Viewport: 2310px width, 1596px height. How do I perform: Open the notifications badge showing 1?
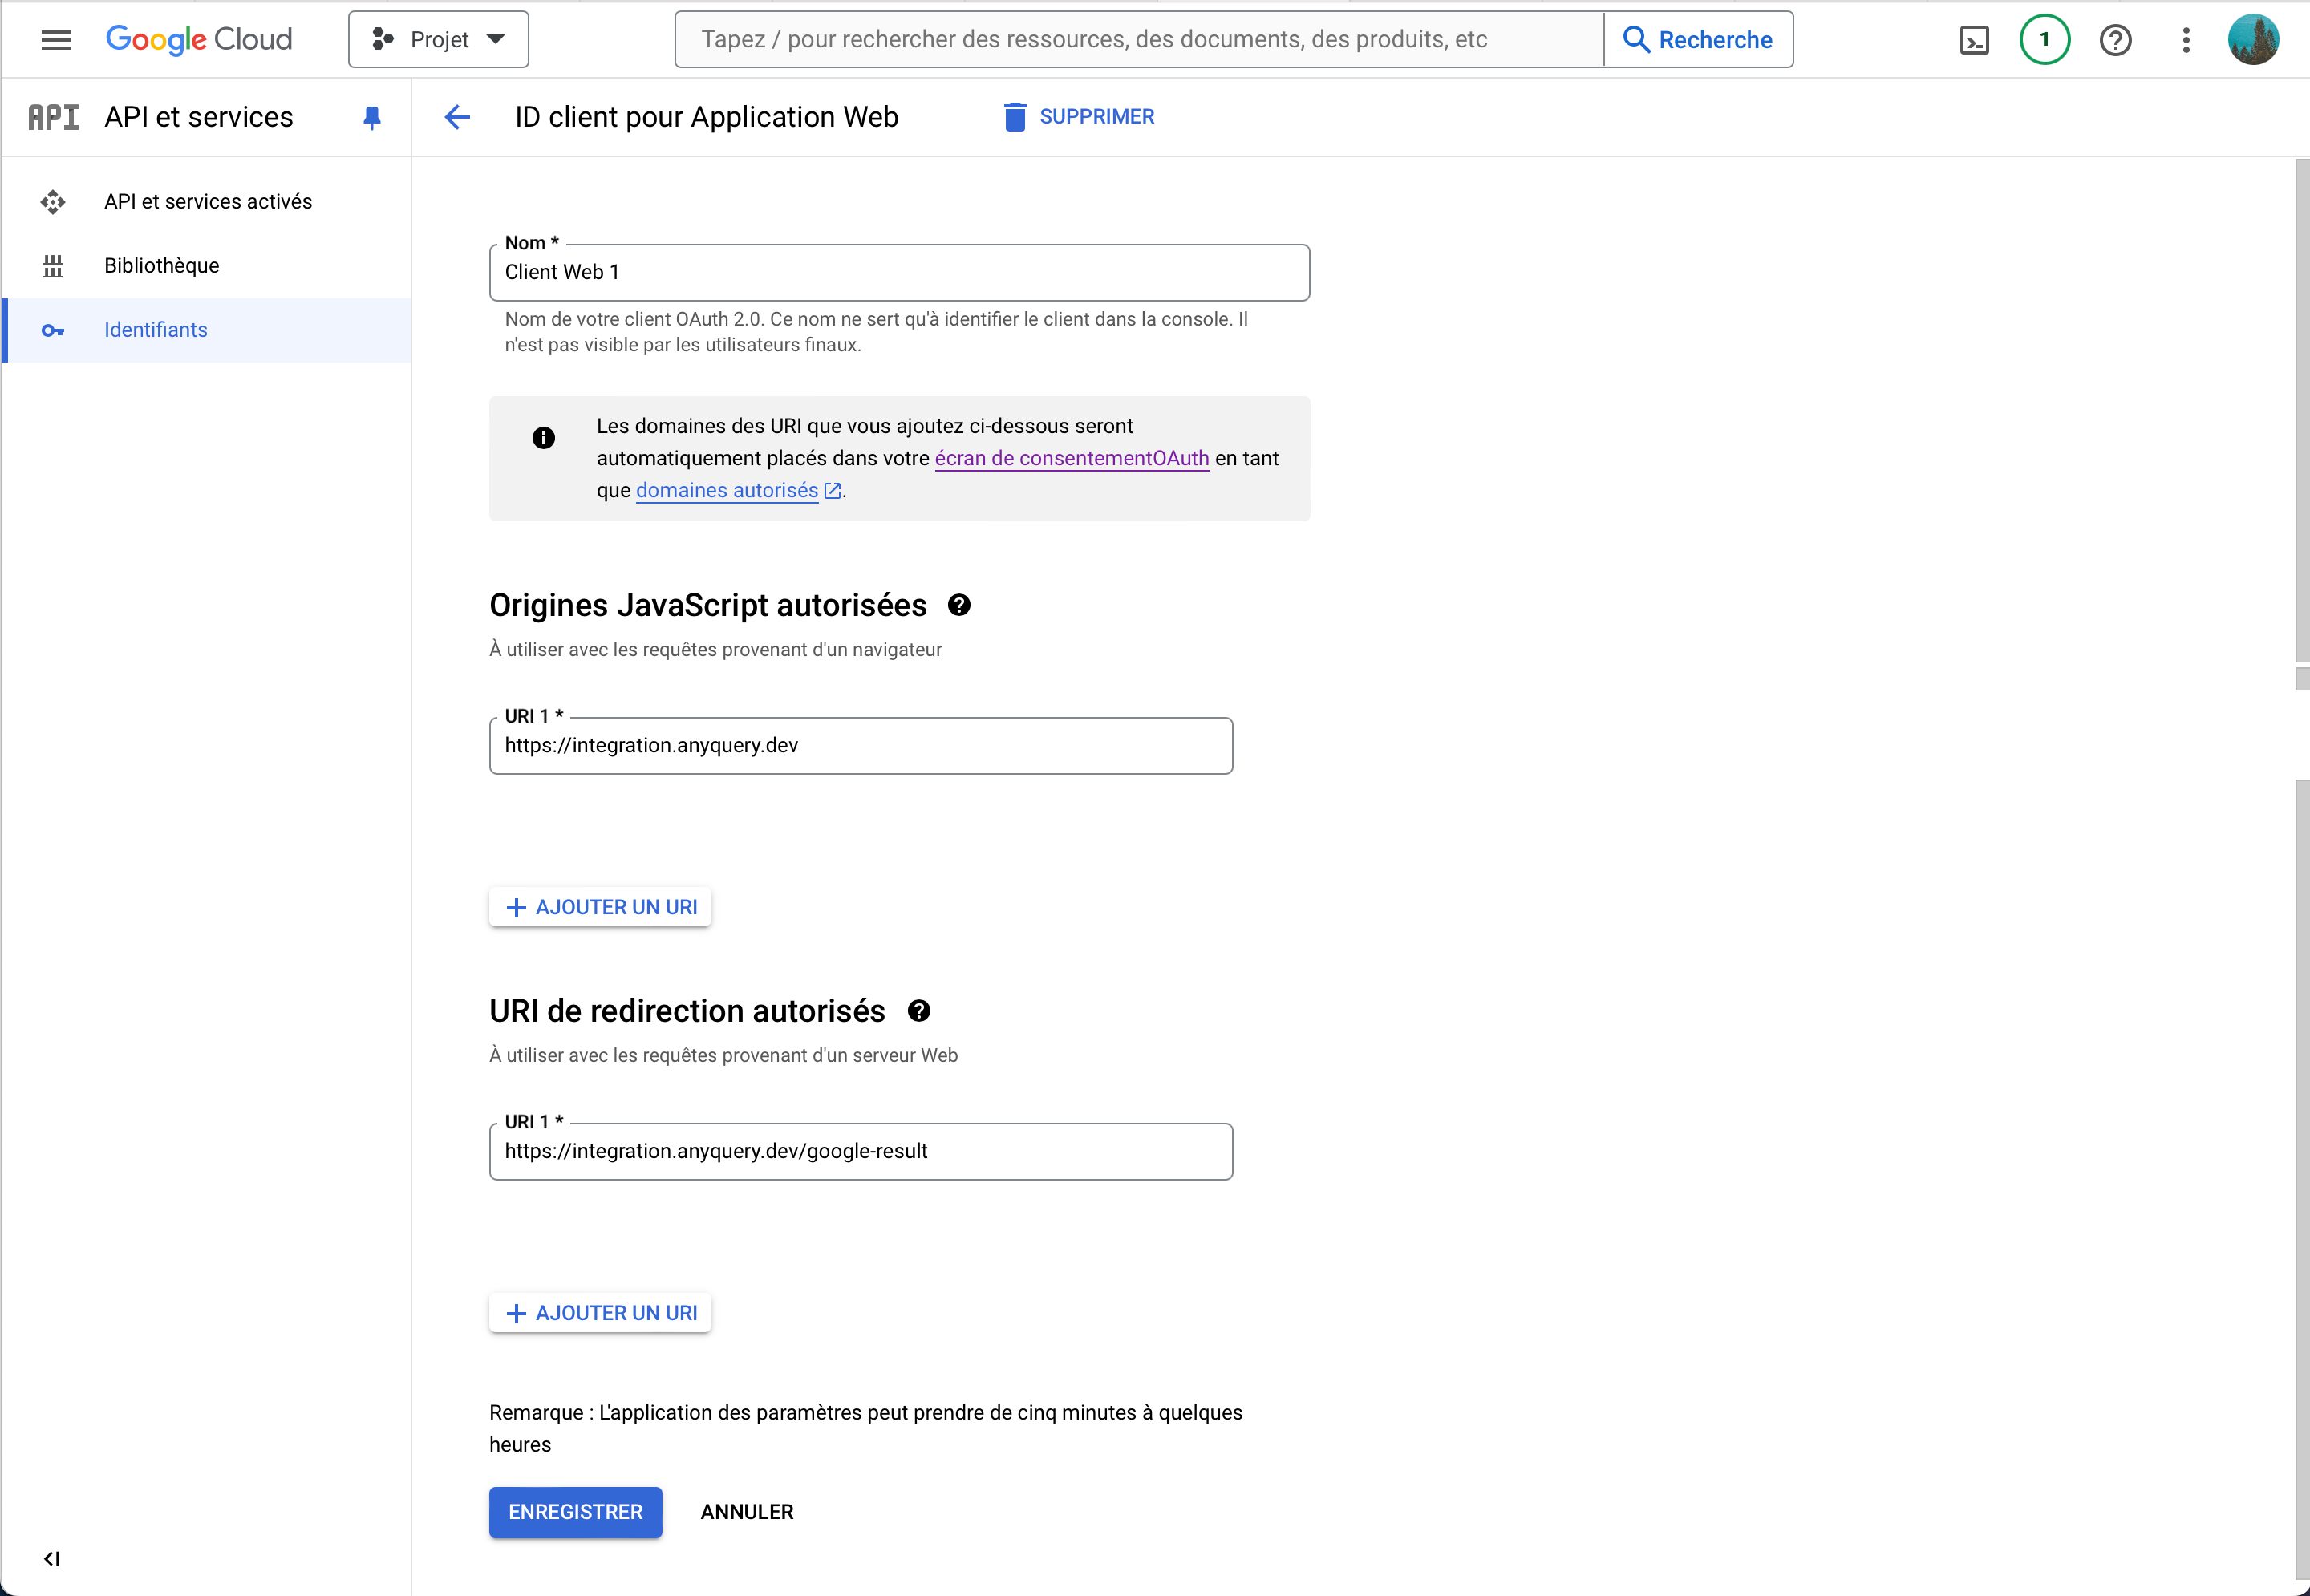coord(2044,40)
